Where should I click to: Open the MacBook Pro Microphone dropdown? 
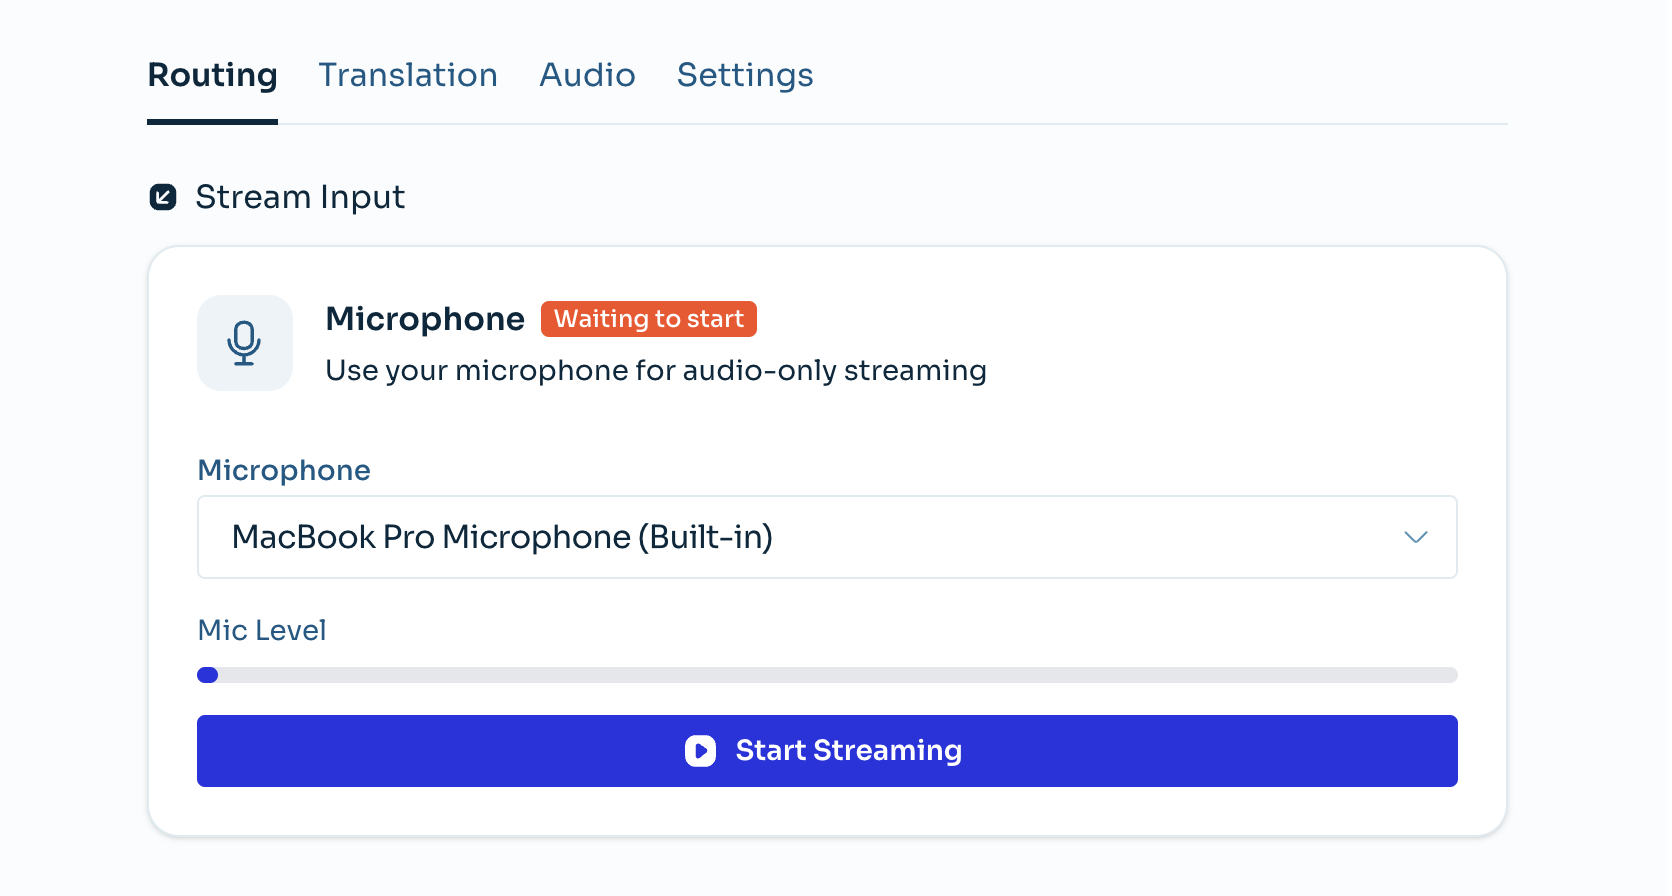[x=826, y=537]
